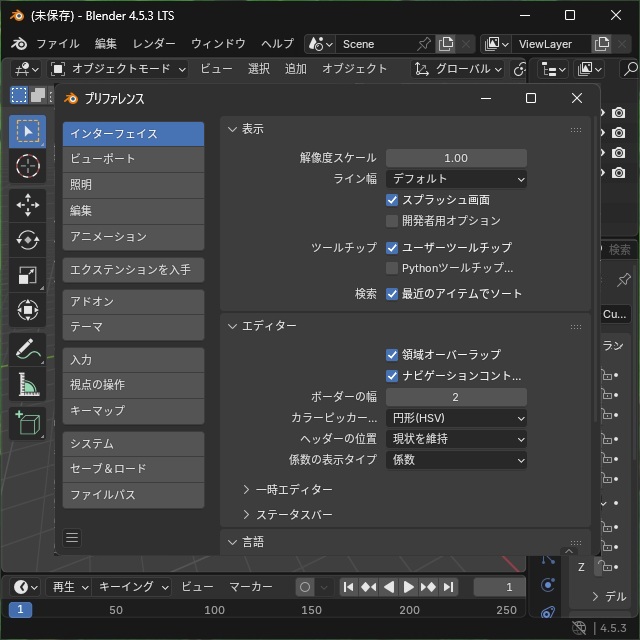
Task: Jump to previous keyframe
Action: click(x=369, y=587)
